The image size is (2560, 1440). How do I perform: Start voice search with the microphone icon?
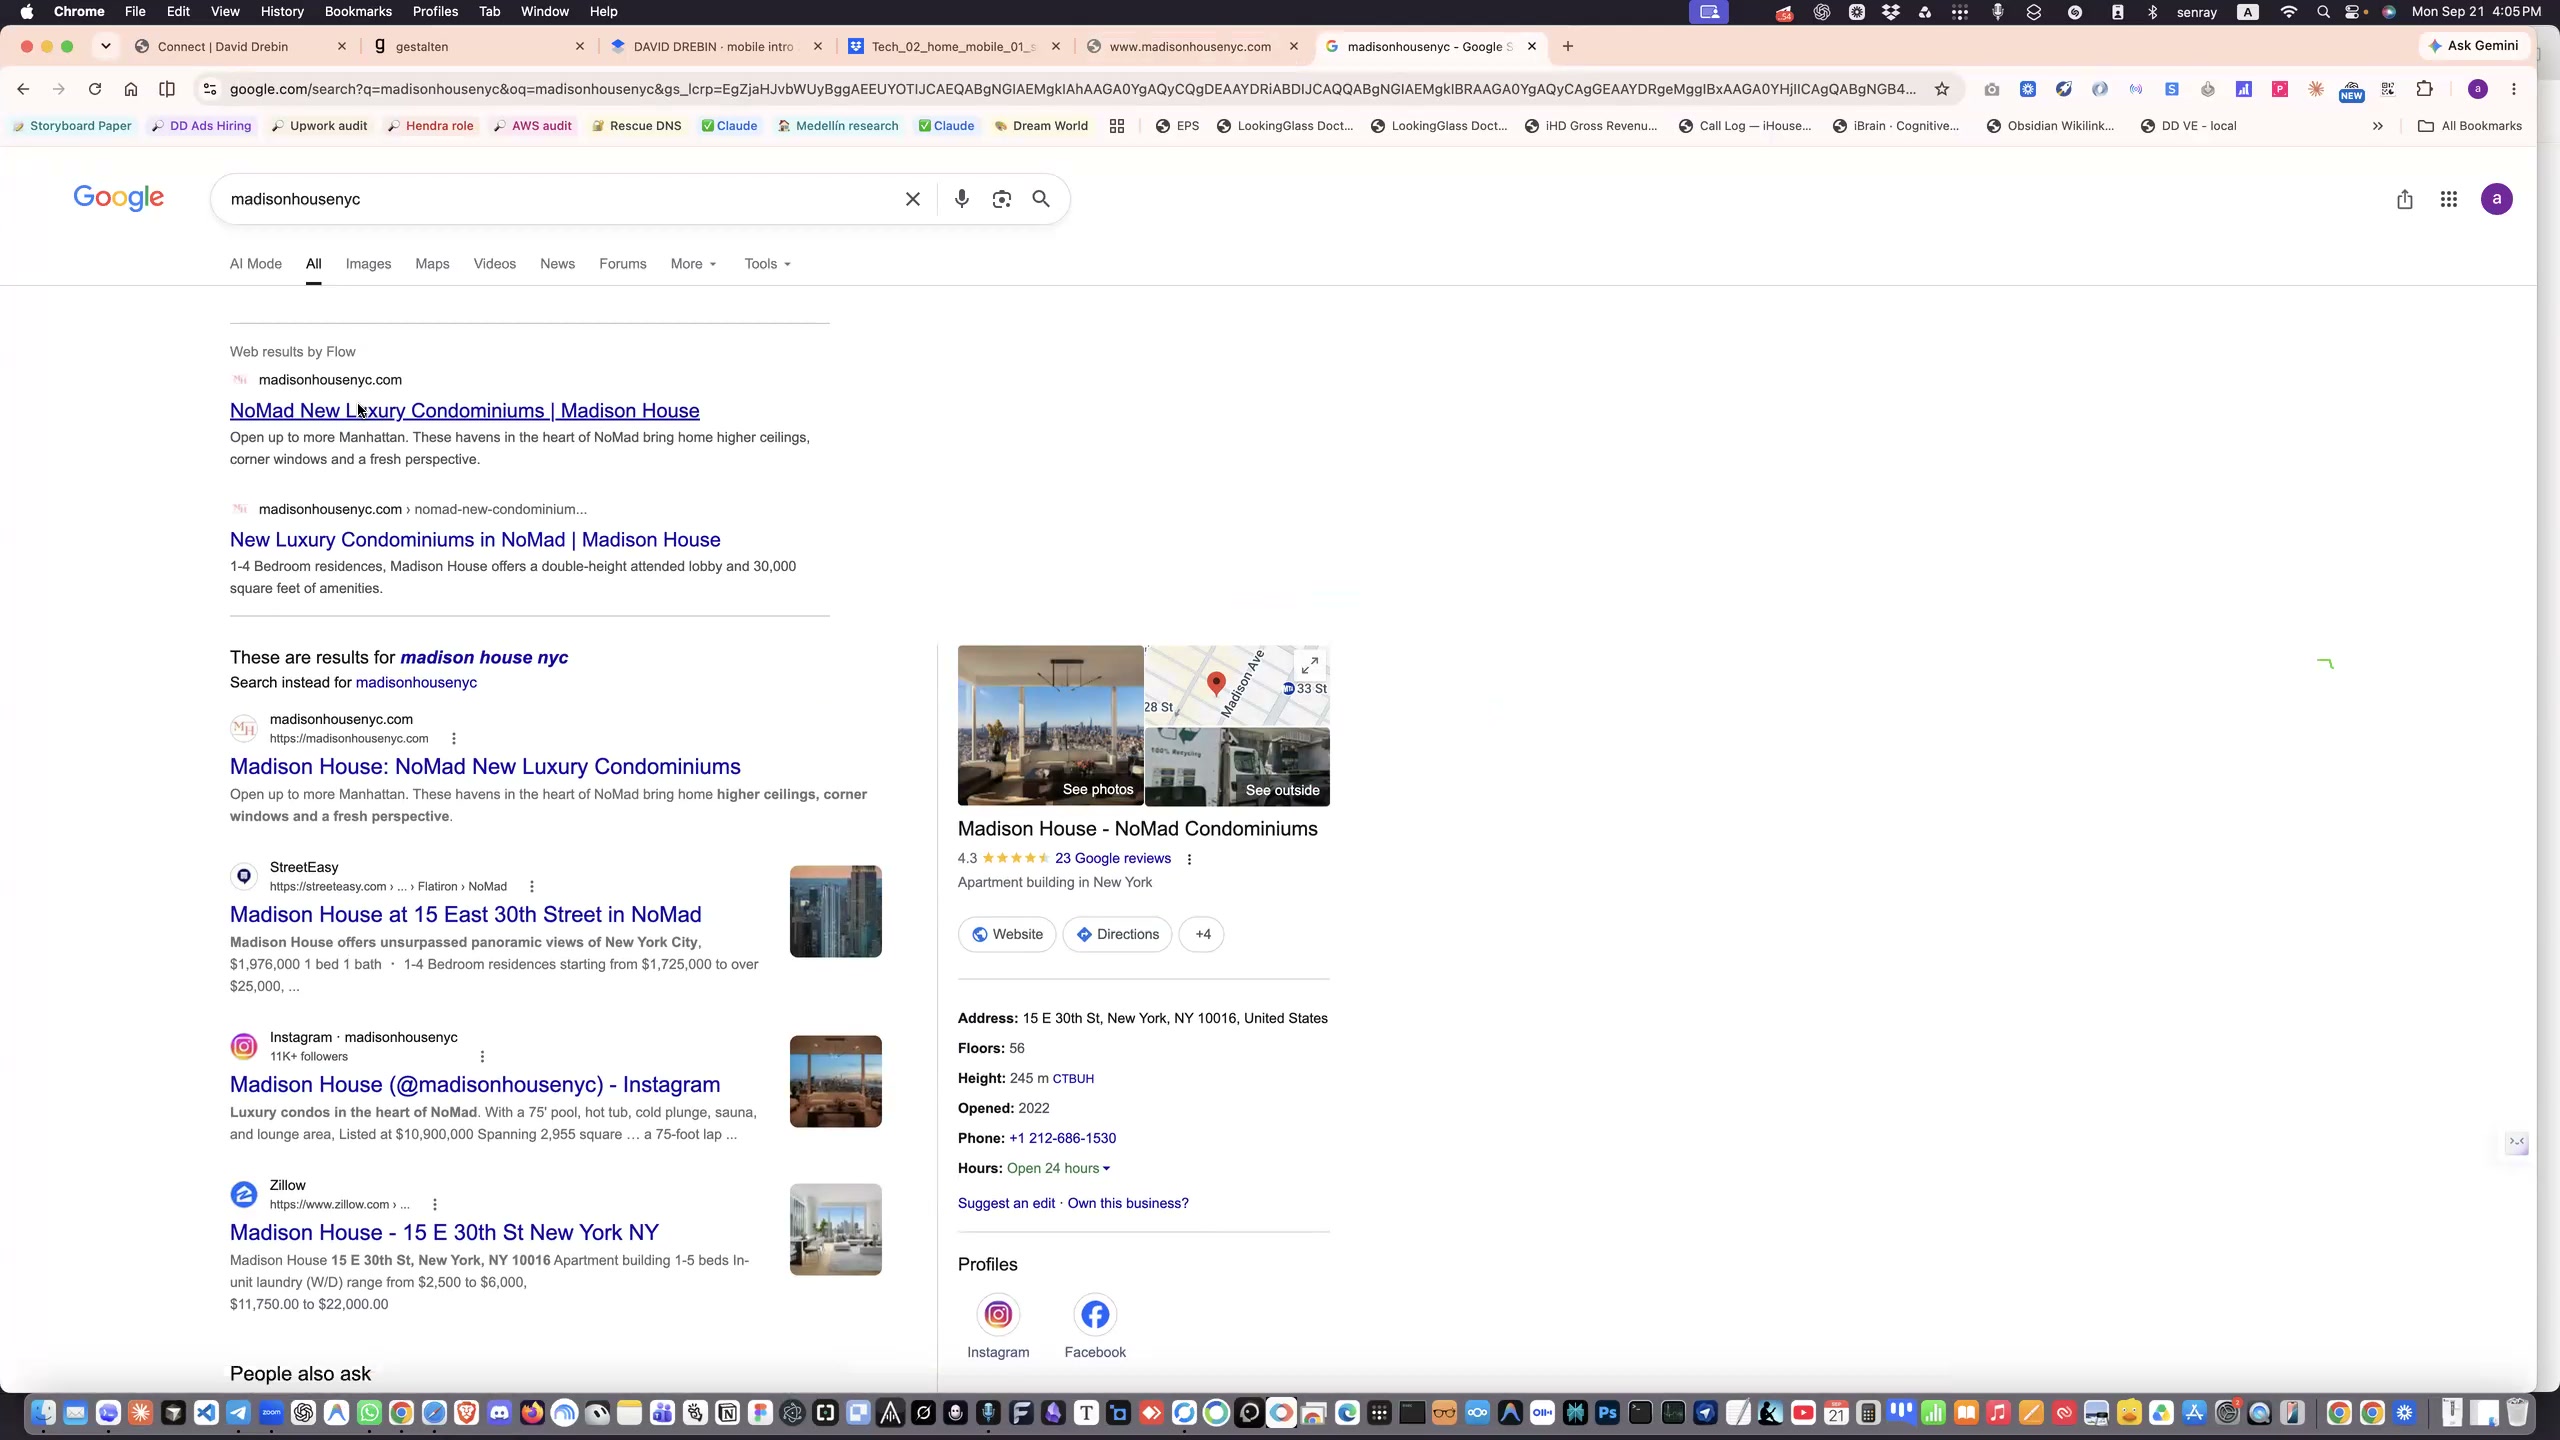(961, 199)
